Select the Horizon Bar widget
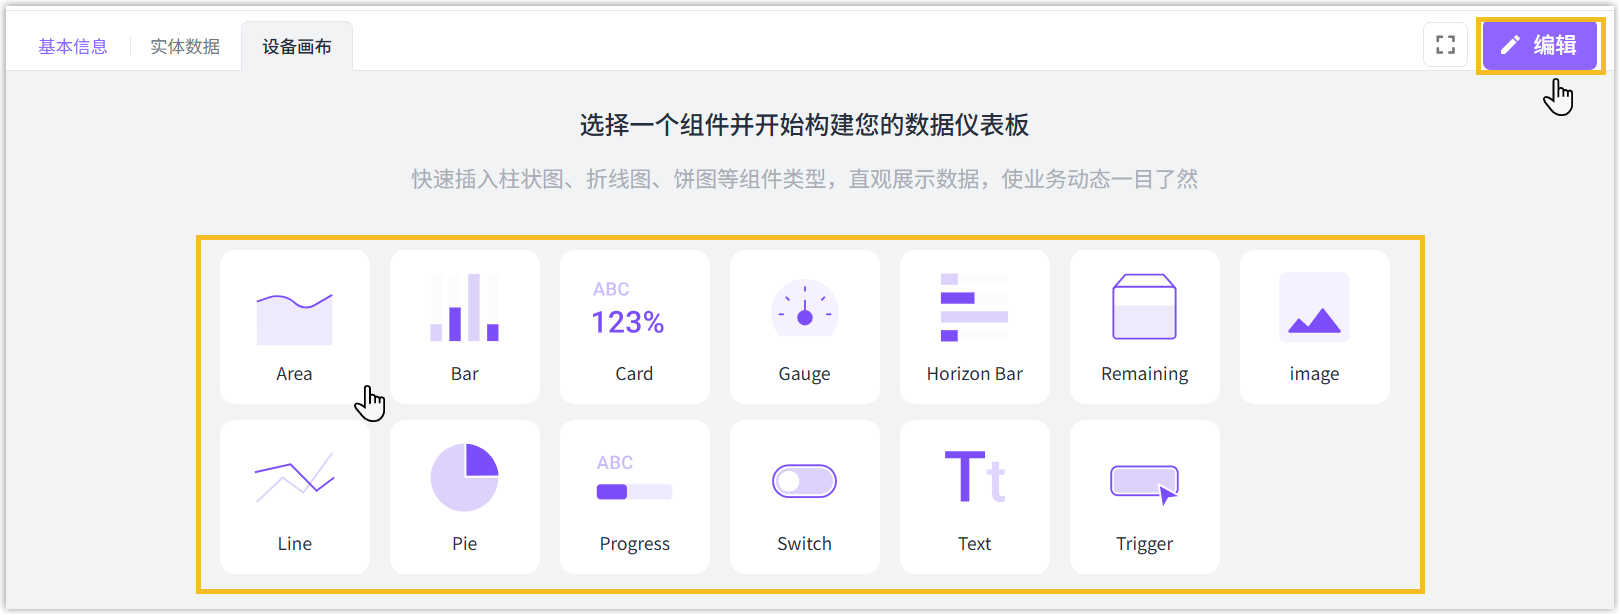 pos(974,326)
